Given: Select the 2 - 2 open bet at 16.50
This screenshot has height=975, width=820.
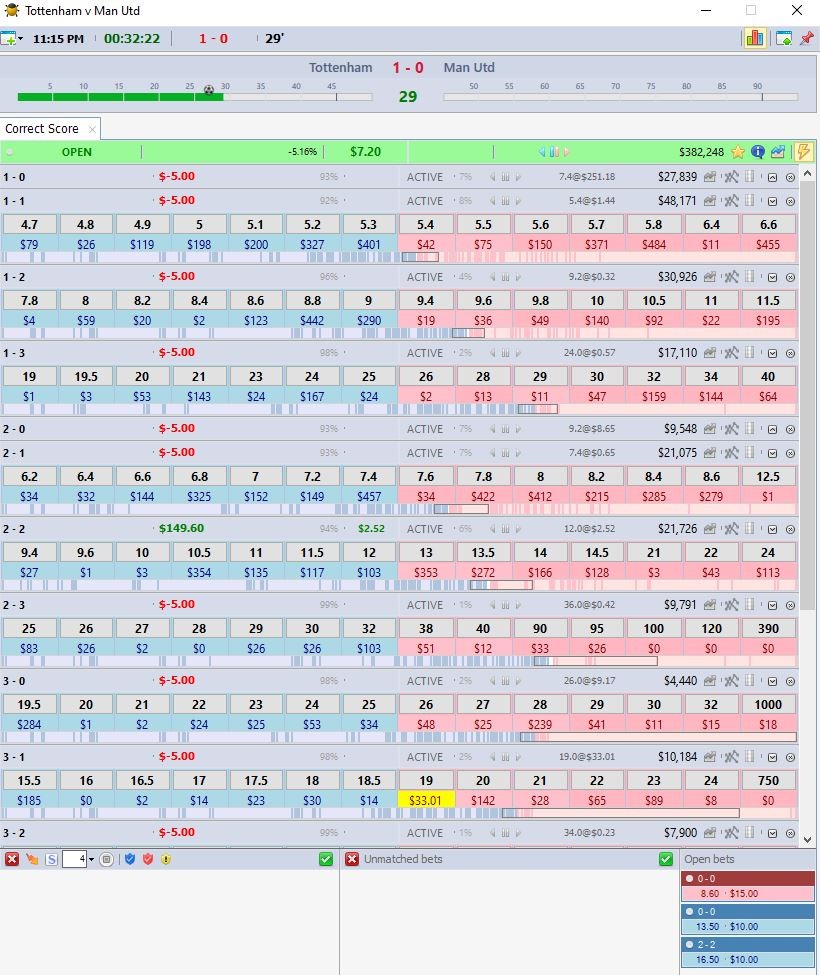Looking at the screenshot, I should click(x=748, y=952).
